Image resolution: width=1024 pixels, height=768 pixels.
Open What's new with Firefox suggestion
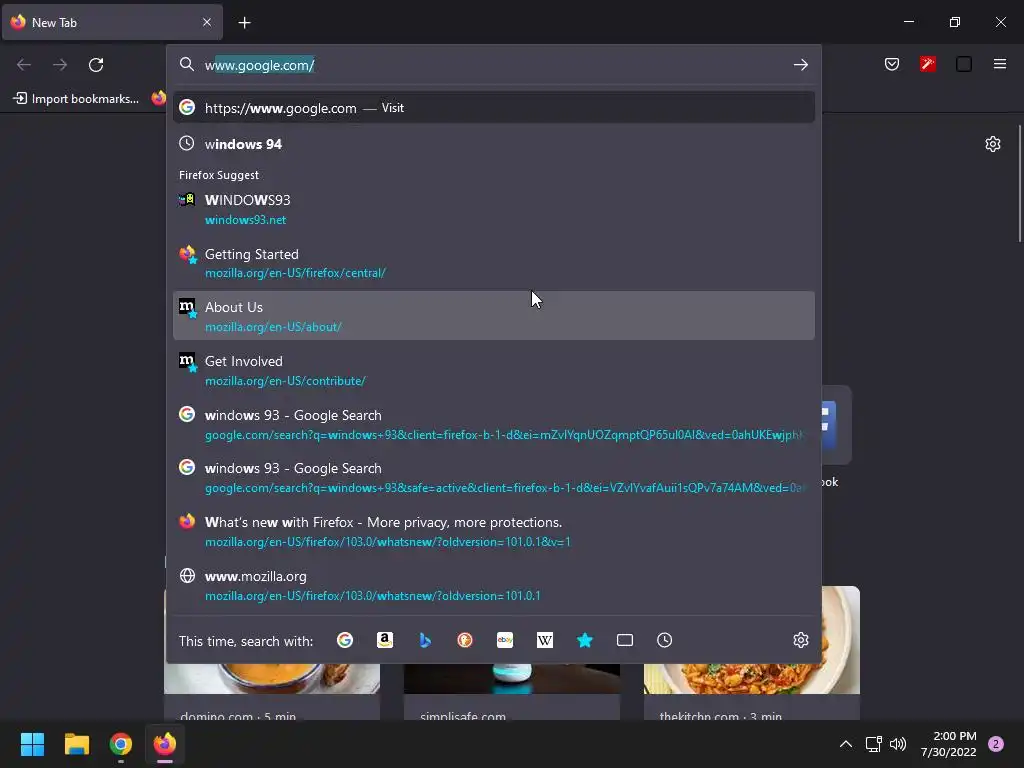pyautogui.click(x=494, y=532)
